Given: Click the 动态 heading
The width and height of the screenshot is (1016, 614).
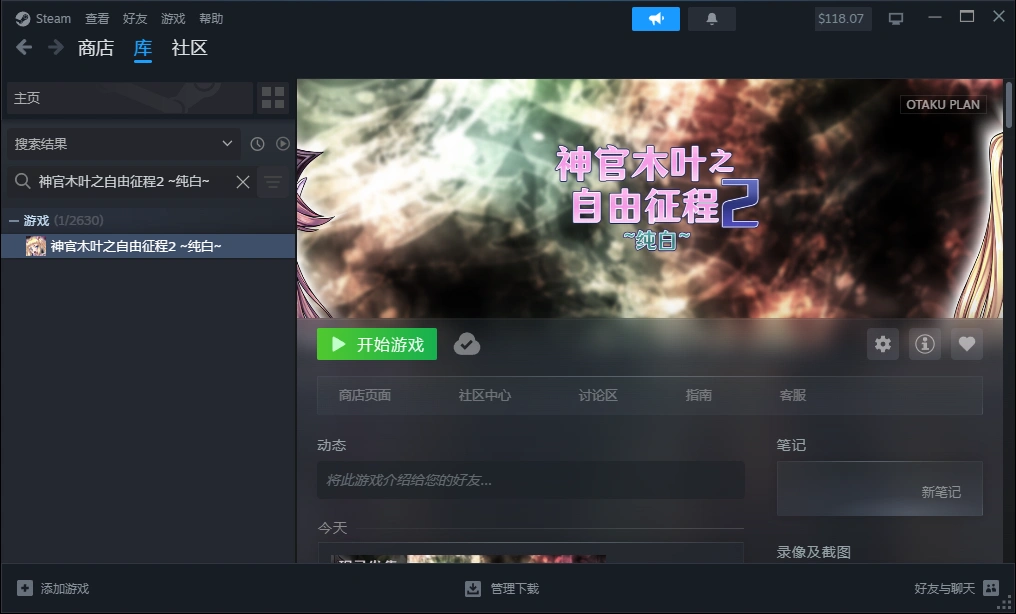Looking at the screenshot, I should coord(331,445).
